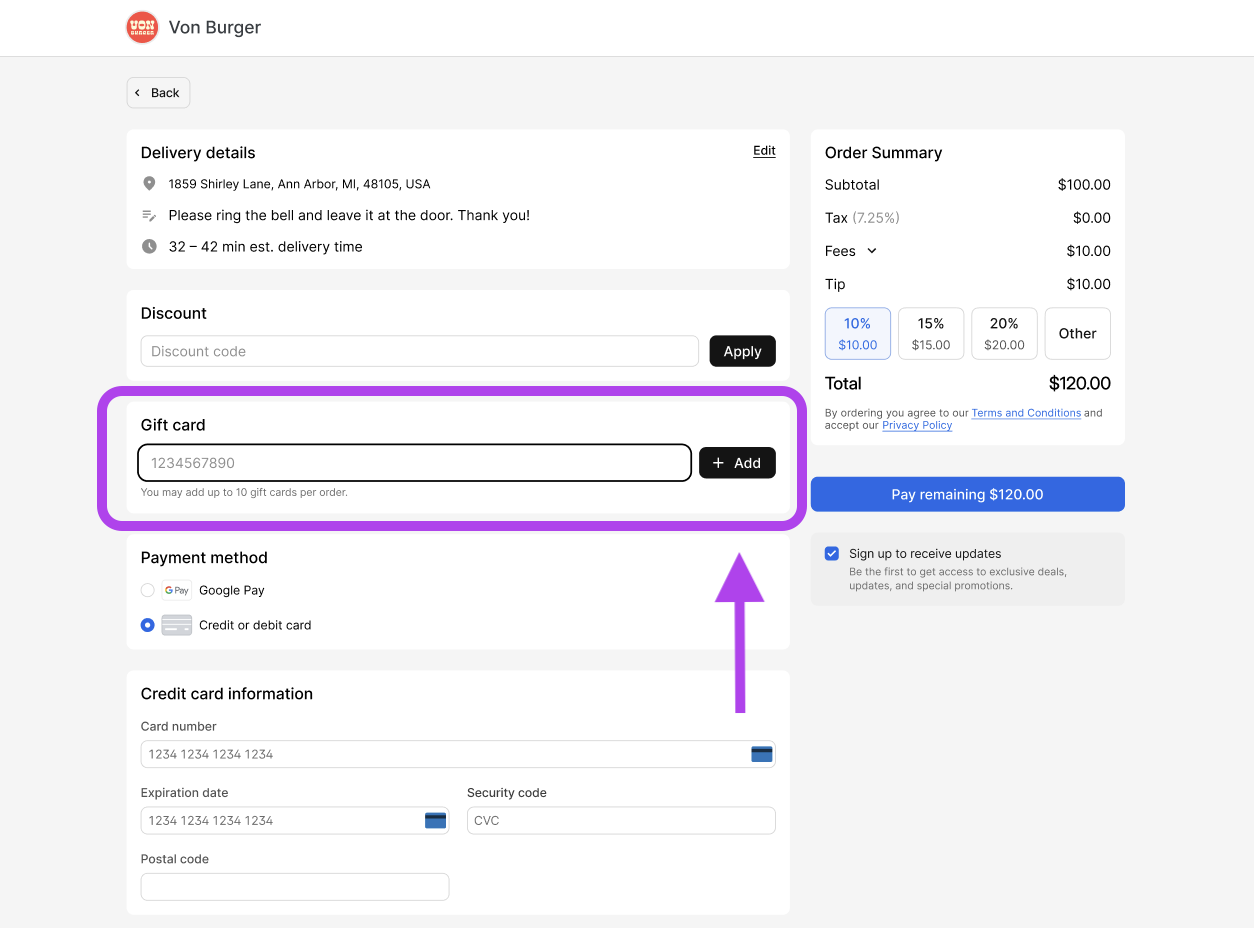This screenshot has height=928, width=1254.
Task: Open the Terms and Conditions link
Action: click(1026, 413)
